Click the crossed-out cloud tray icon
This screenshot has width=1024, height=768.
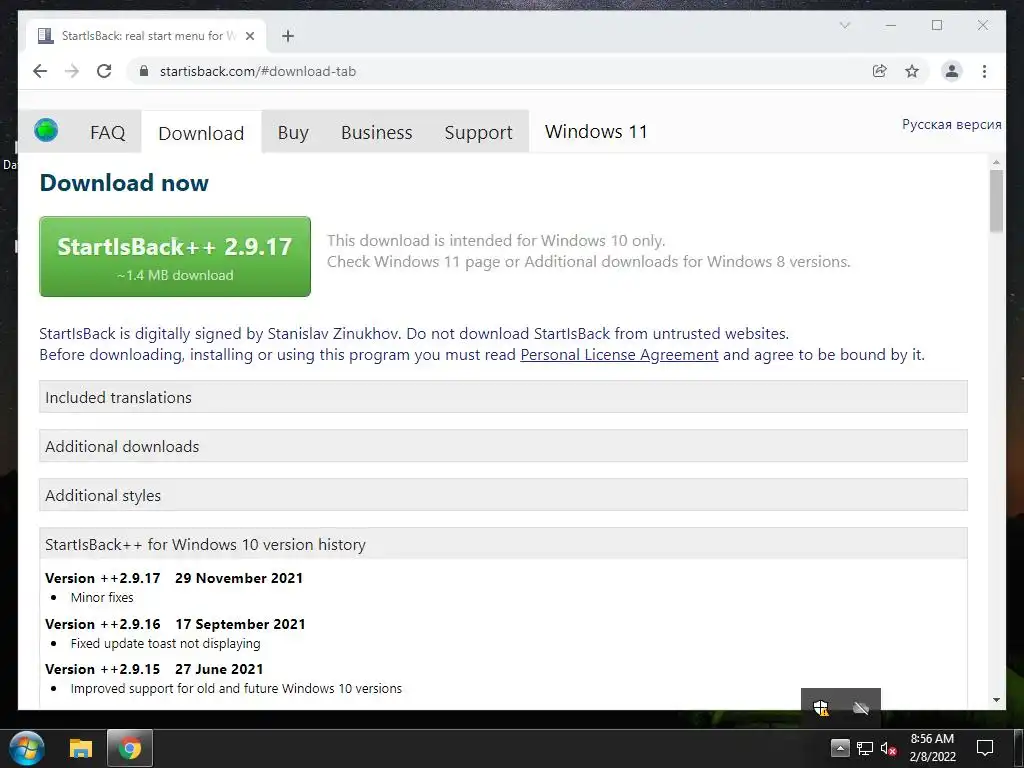861,707
